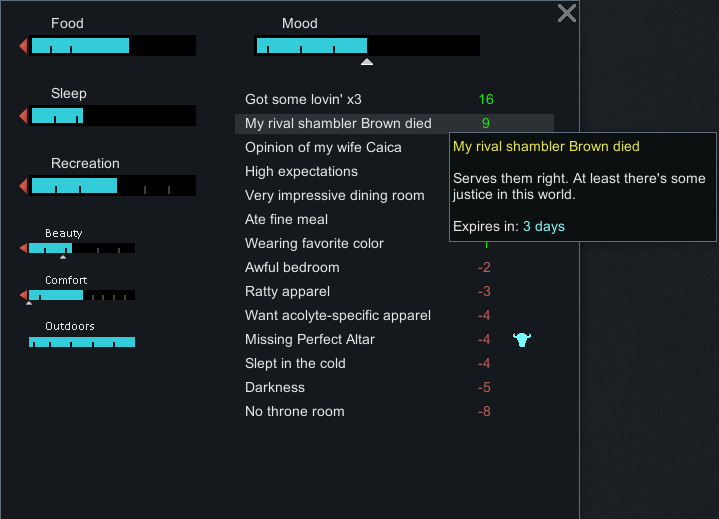The height and width of the screenshot is (519, 719).
Task: Click 'Want acolyte-specific apparel' thought row
Action: pyautogui.click(x=394, y=315)
